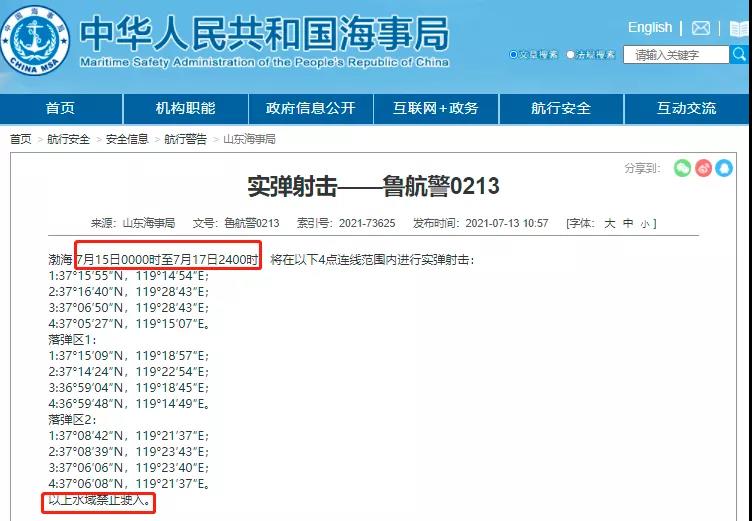
Task: Open the 航行安全 navigation tab
Action: [561, 108]
